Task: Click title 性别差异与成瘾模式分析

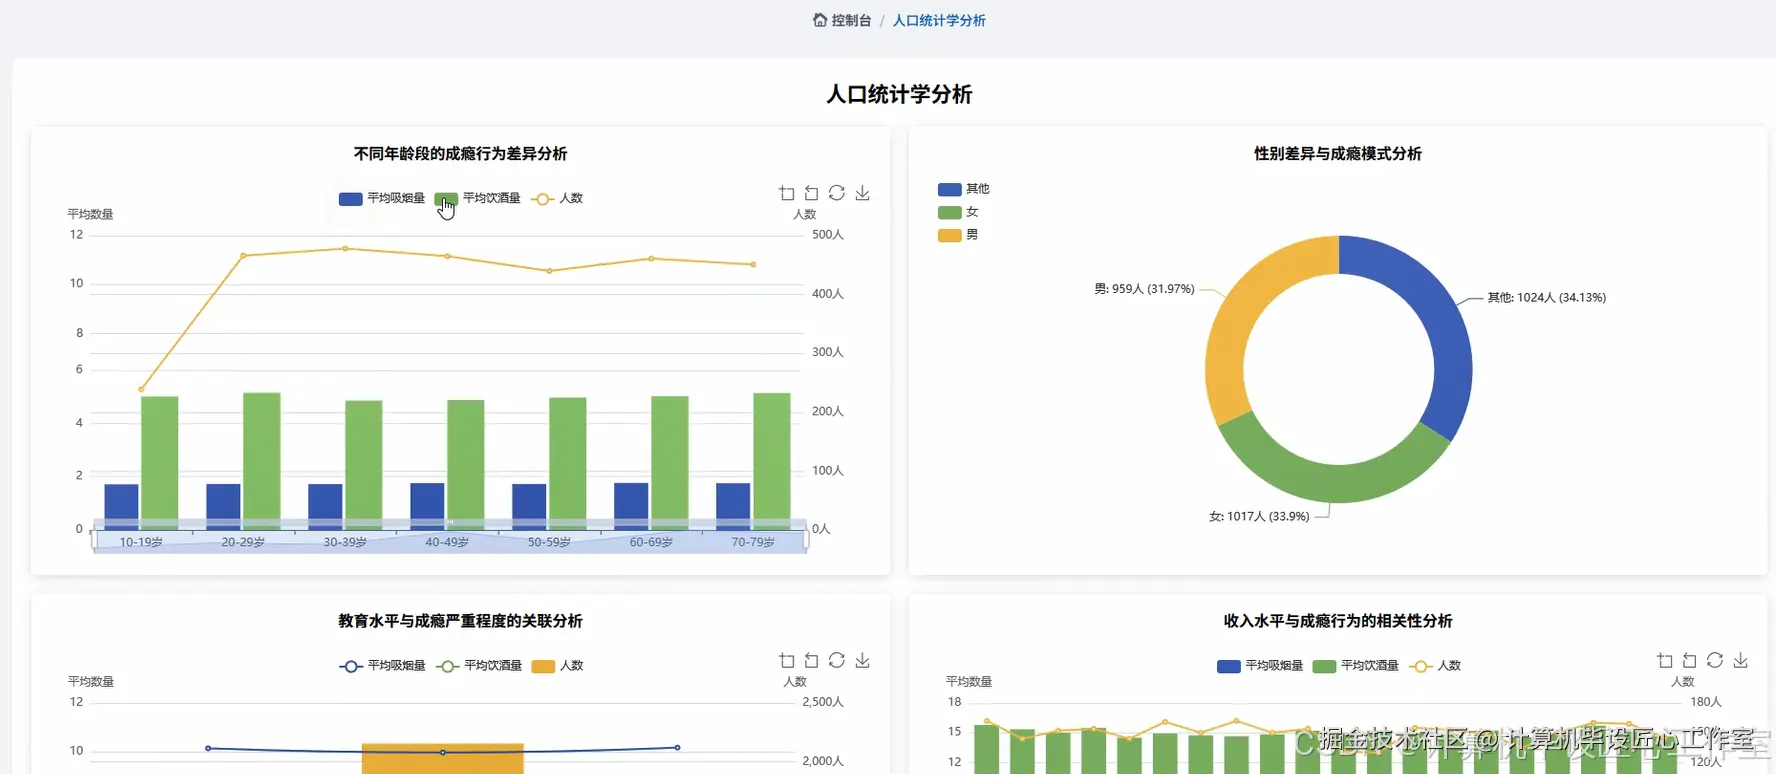Action: pos(1338,154)
